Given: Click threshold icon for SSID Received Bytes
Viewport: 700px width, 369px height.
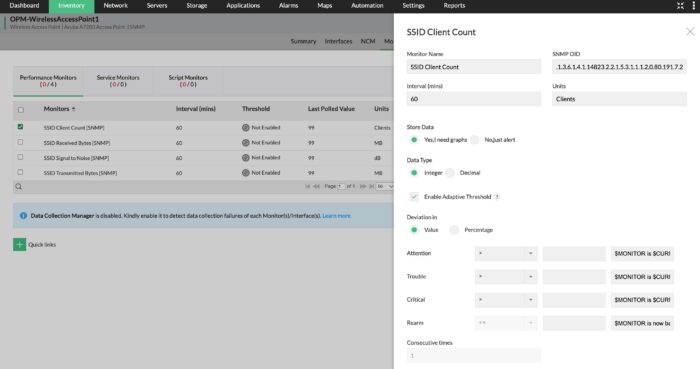Looking at the screenshot, I should tap(246, 143).
